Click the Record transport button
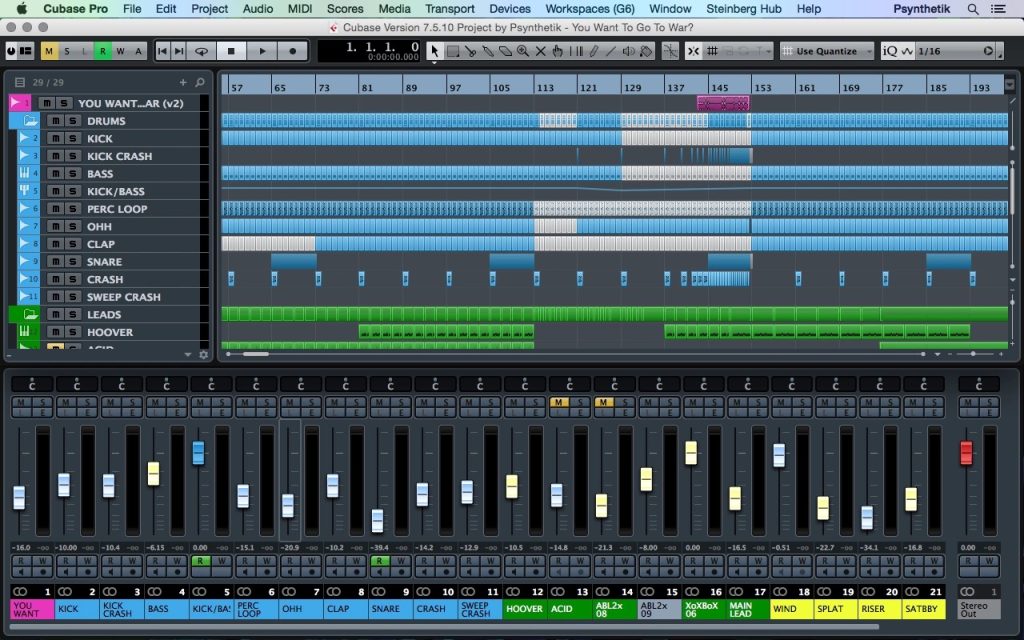 point(293,51)
